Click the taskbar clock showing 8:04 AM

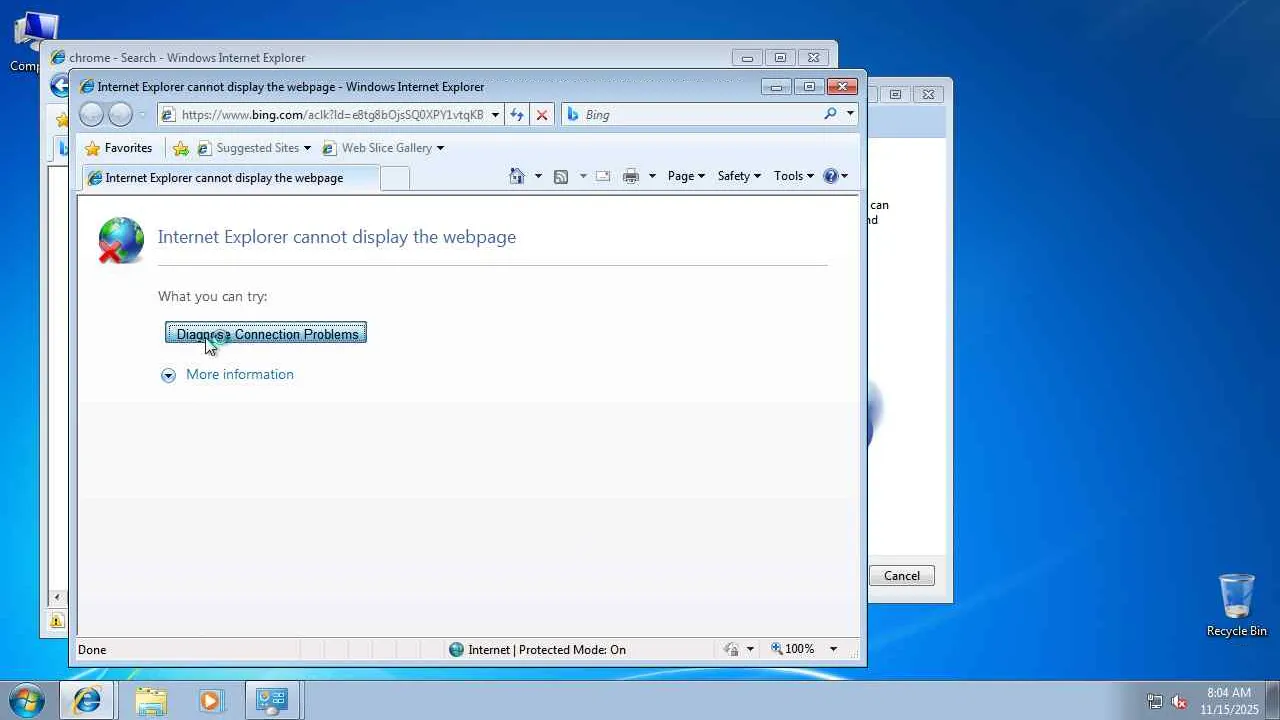[x=1229, y=700]
